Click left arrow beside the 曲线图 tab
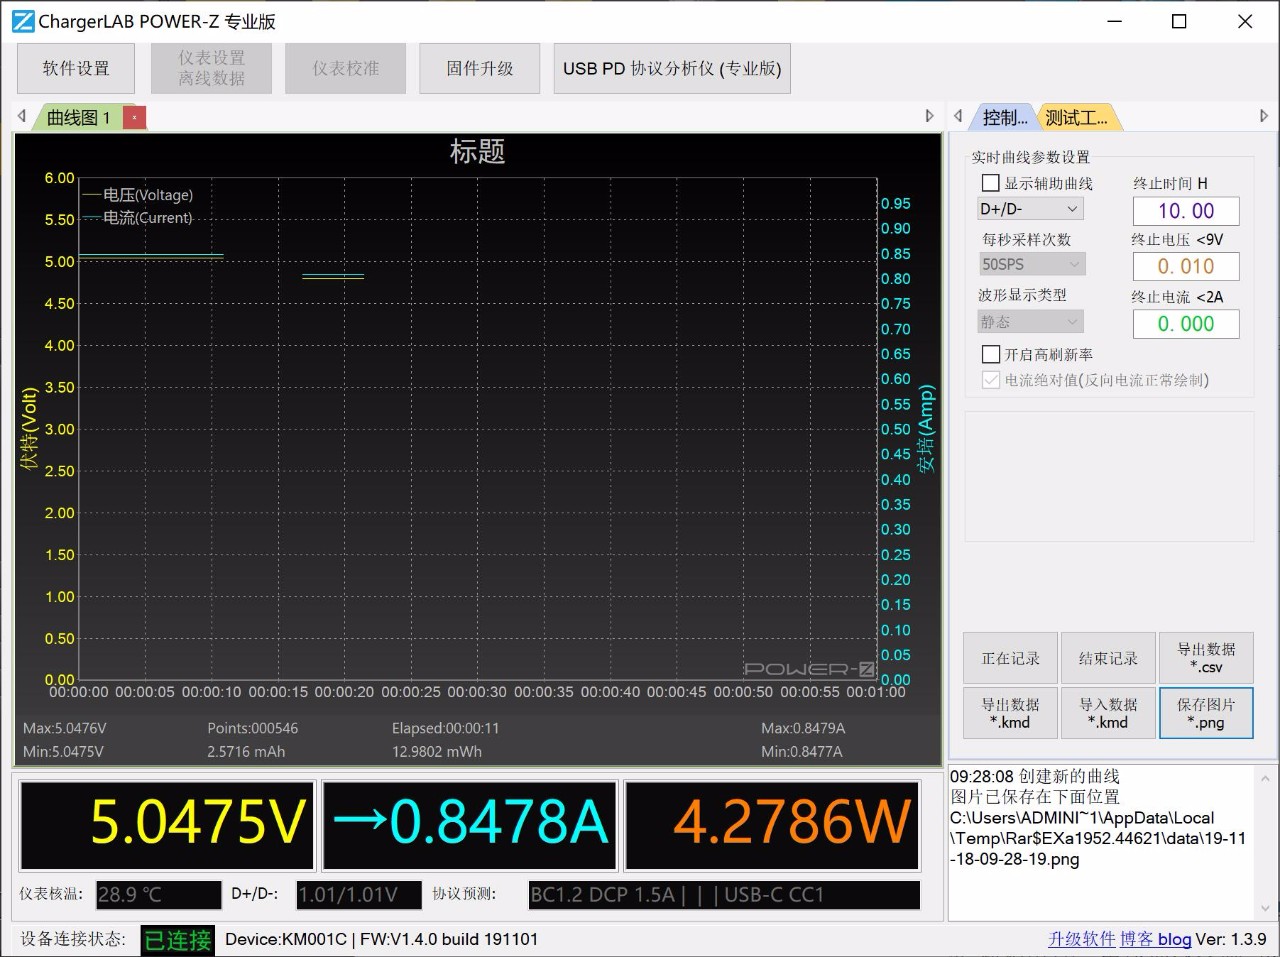Image resolution: width=1280 pixels, height=957 pixels. pyautogui.click(x=22, y=117)
